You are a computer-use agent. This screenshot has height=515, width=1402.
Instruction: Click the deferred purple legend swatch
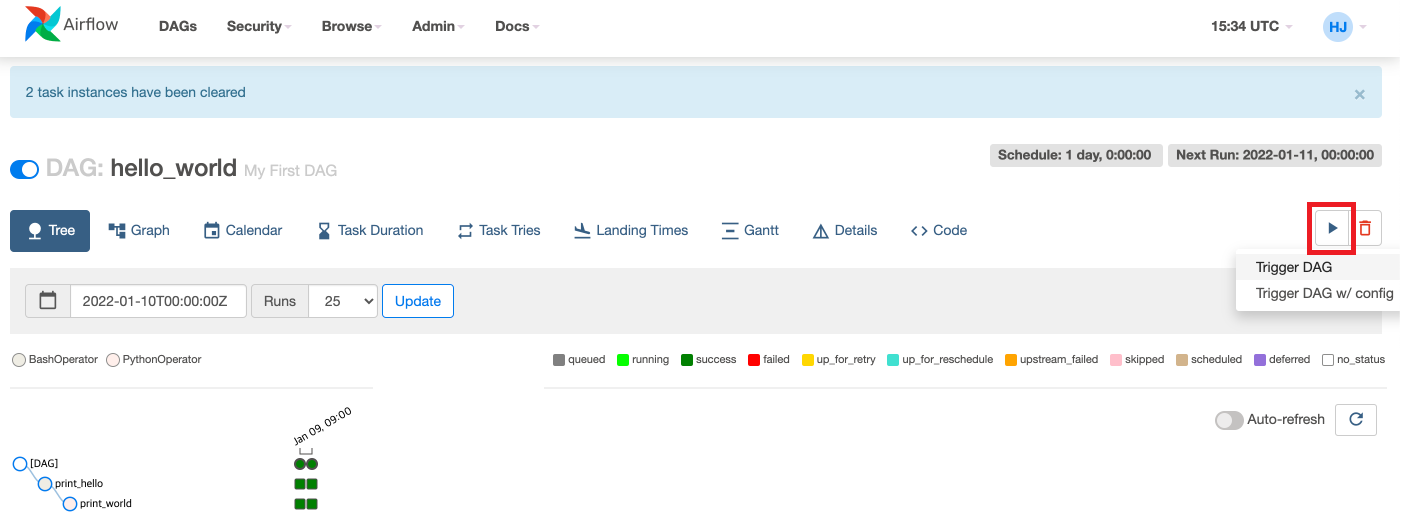click(1260, 360)
